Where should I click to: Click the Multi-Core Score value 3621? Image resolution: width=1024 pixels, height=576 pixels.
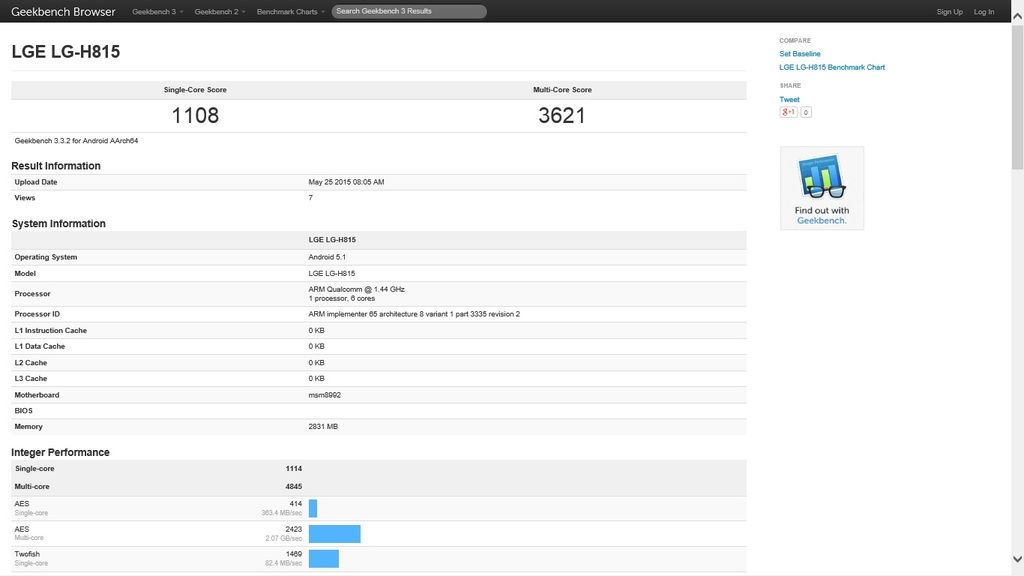click(x=561, y=115)
